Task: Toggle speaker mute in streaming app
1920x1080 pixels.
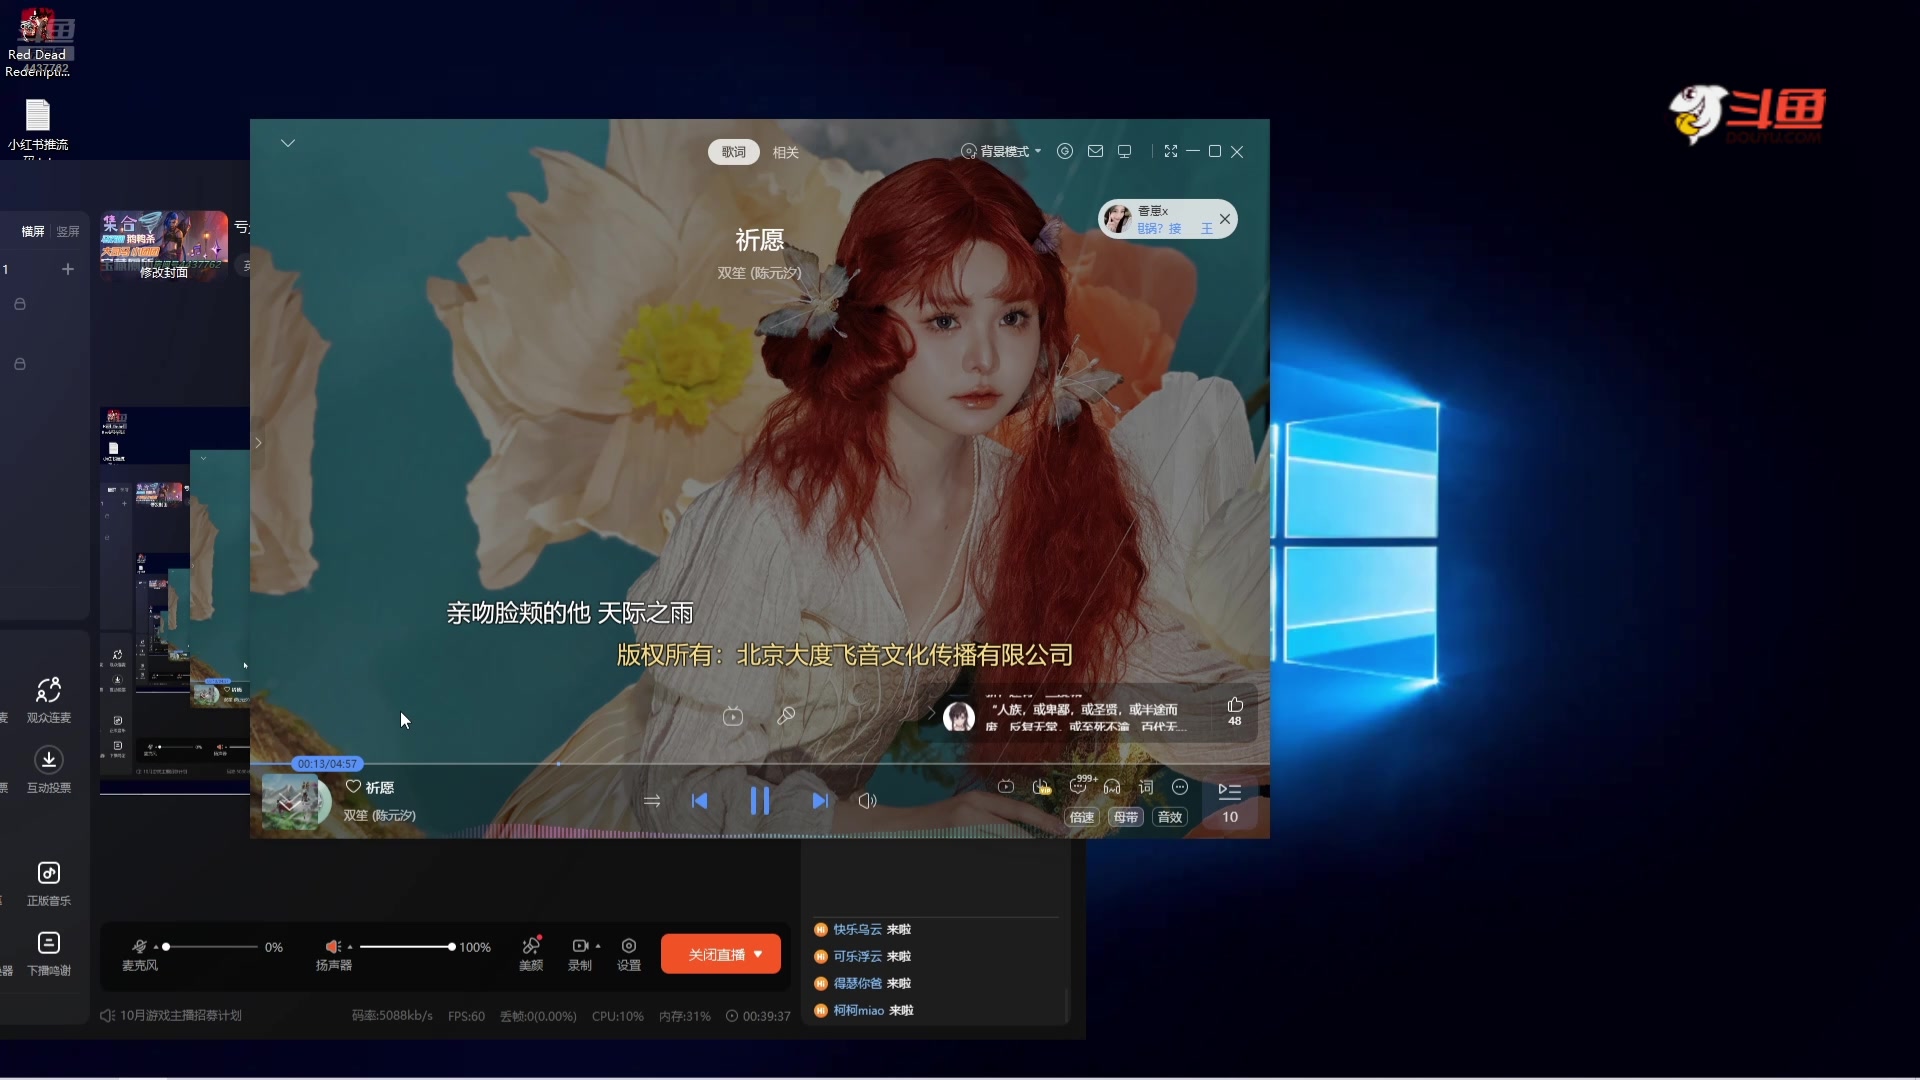Action: click(x=333, y=946)
